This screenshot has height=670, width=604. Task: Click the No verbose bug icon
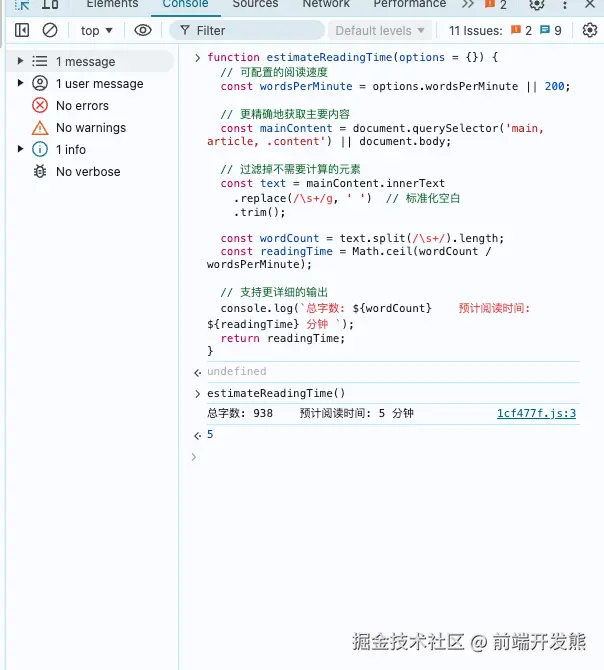[x=40, y=171]
